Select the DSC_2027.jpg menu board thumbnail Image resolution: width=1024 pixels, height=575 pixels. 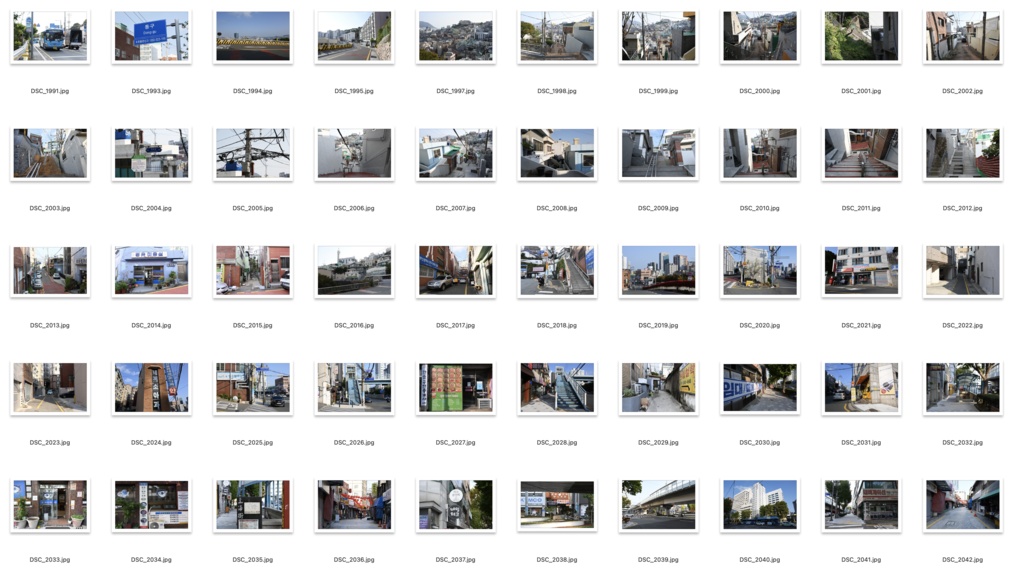(x=456, y=388)
